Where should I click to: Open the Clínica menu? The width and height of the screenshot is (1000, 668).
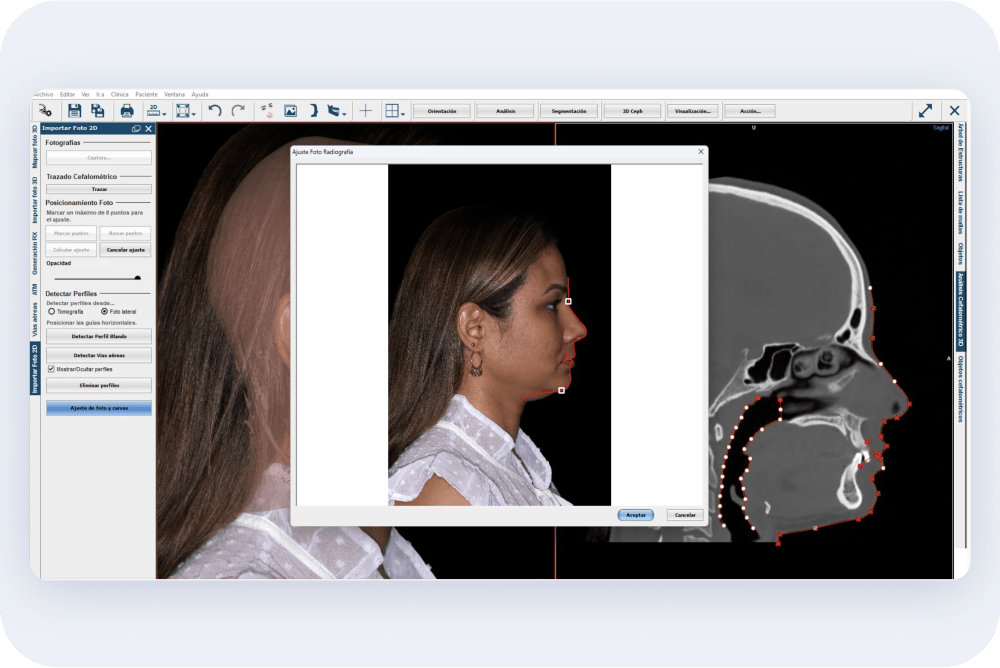coord(119,94)
